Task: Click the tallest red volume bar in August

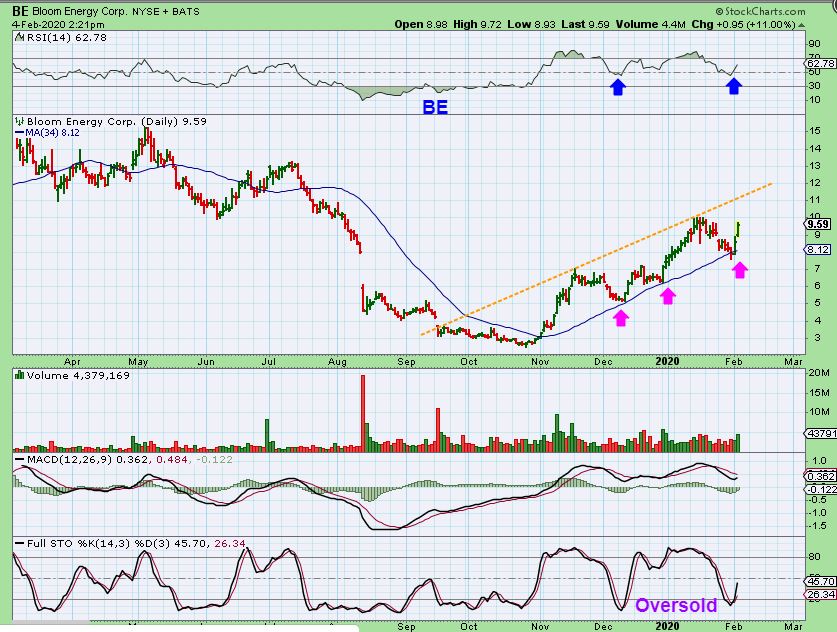Action: coord(363,414)
